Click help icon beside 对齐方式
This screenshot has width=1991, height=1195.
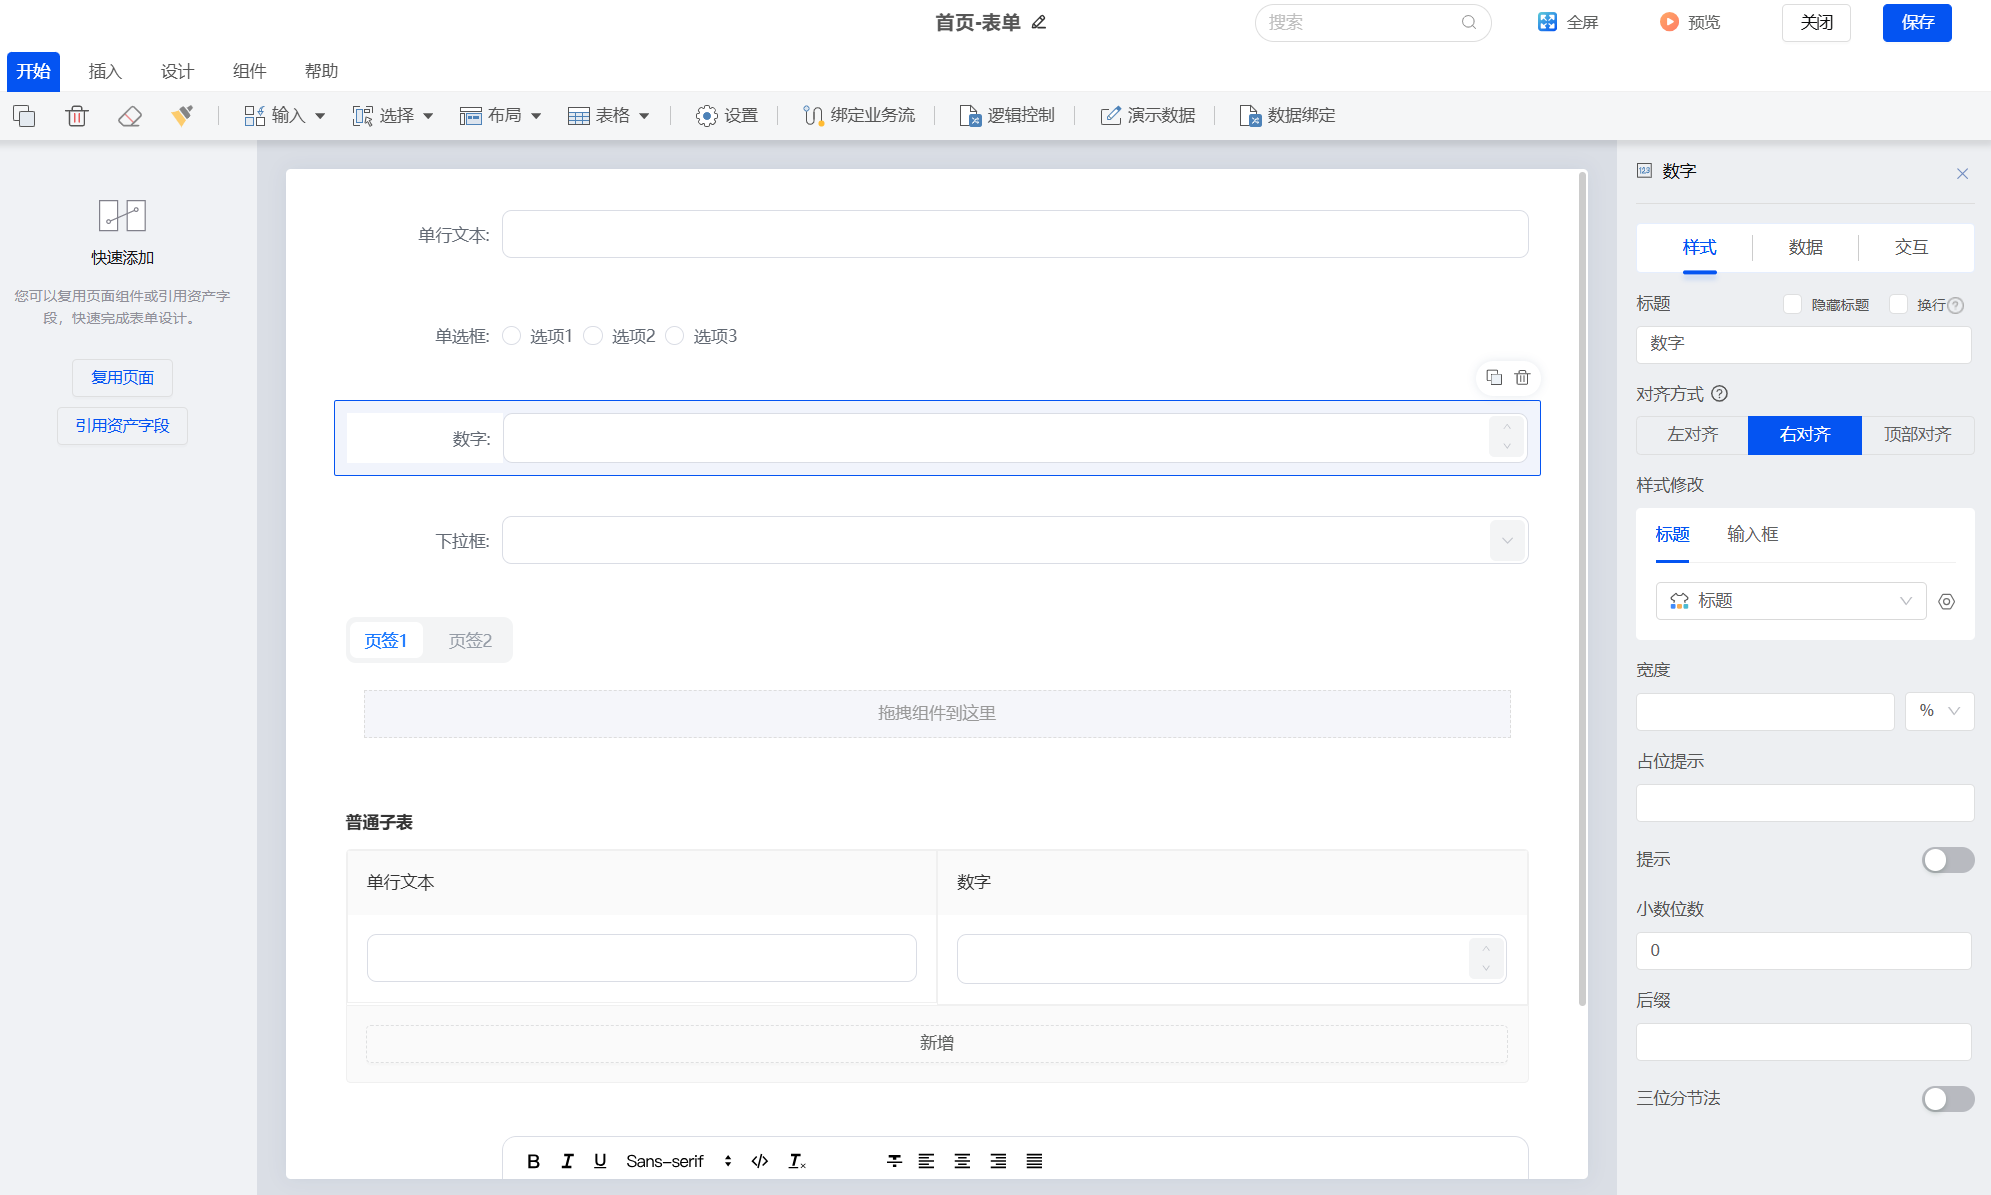pyautogui.click(x=1719, y=394)
